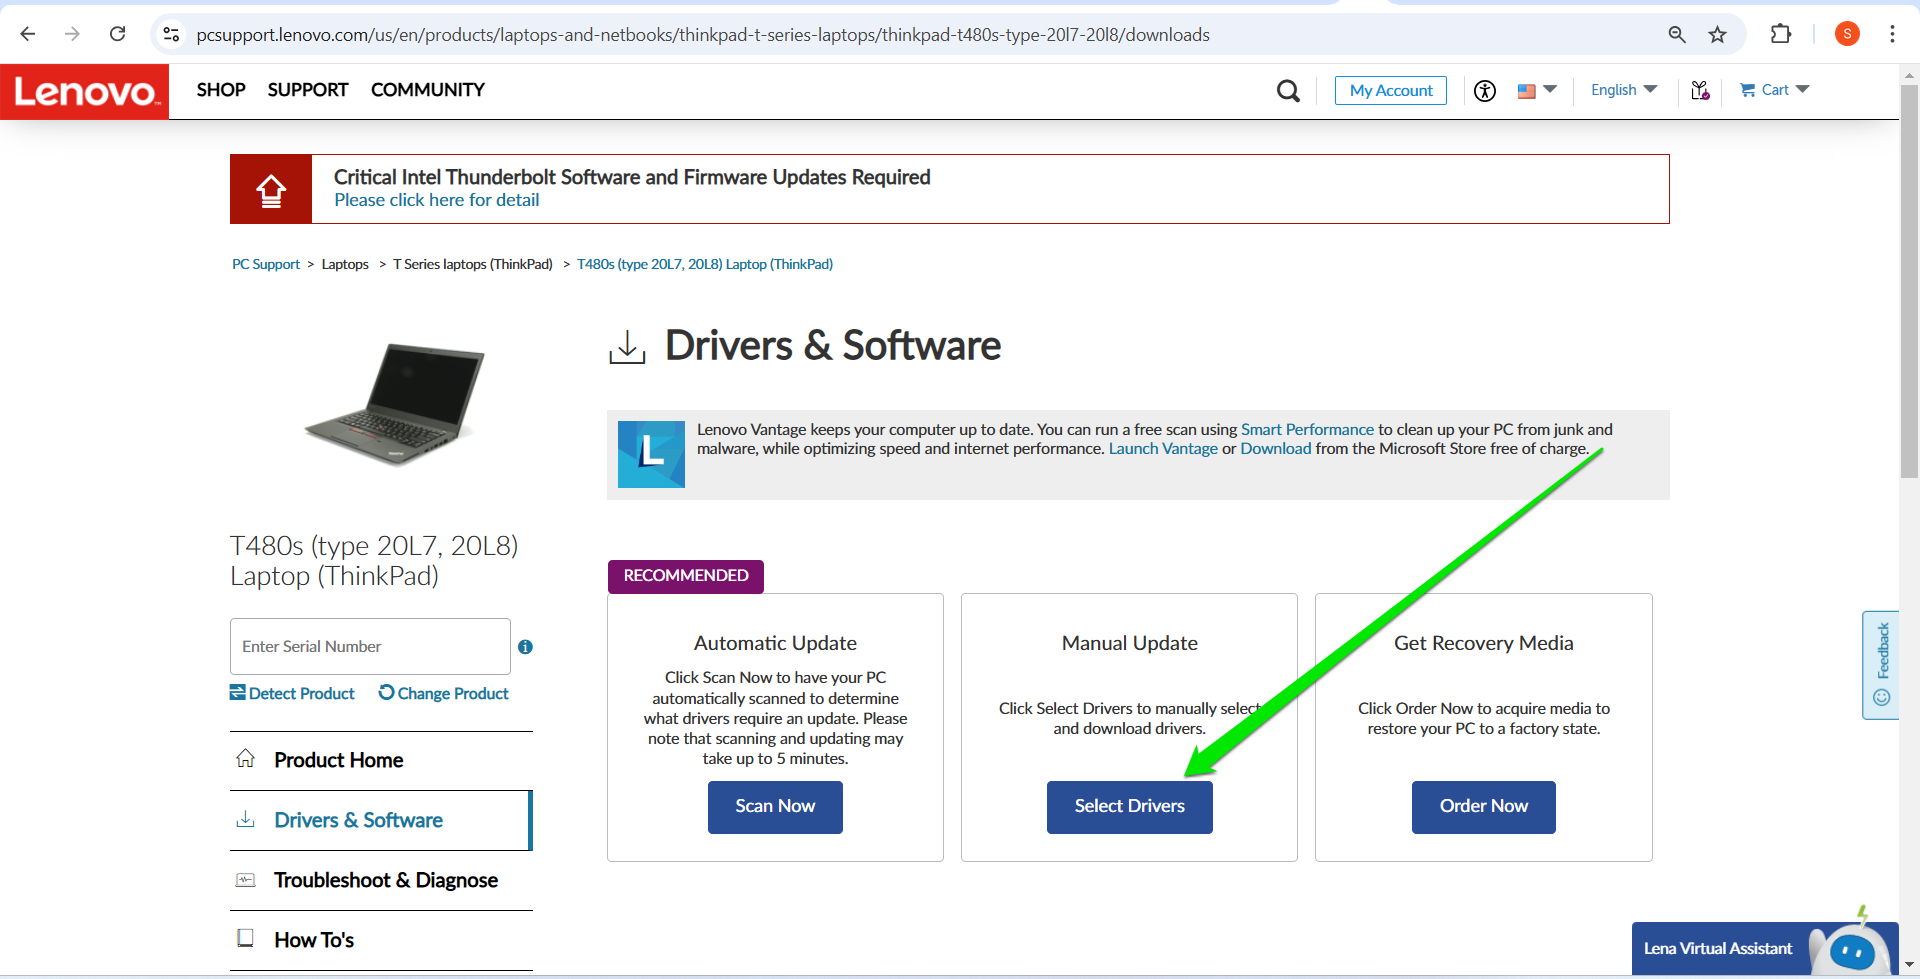The width and height of the screenshot is (1920, 979).
Task: Click the Order Now button
Action: click(x=1483, y=807)
